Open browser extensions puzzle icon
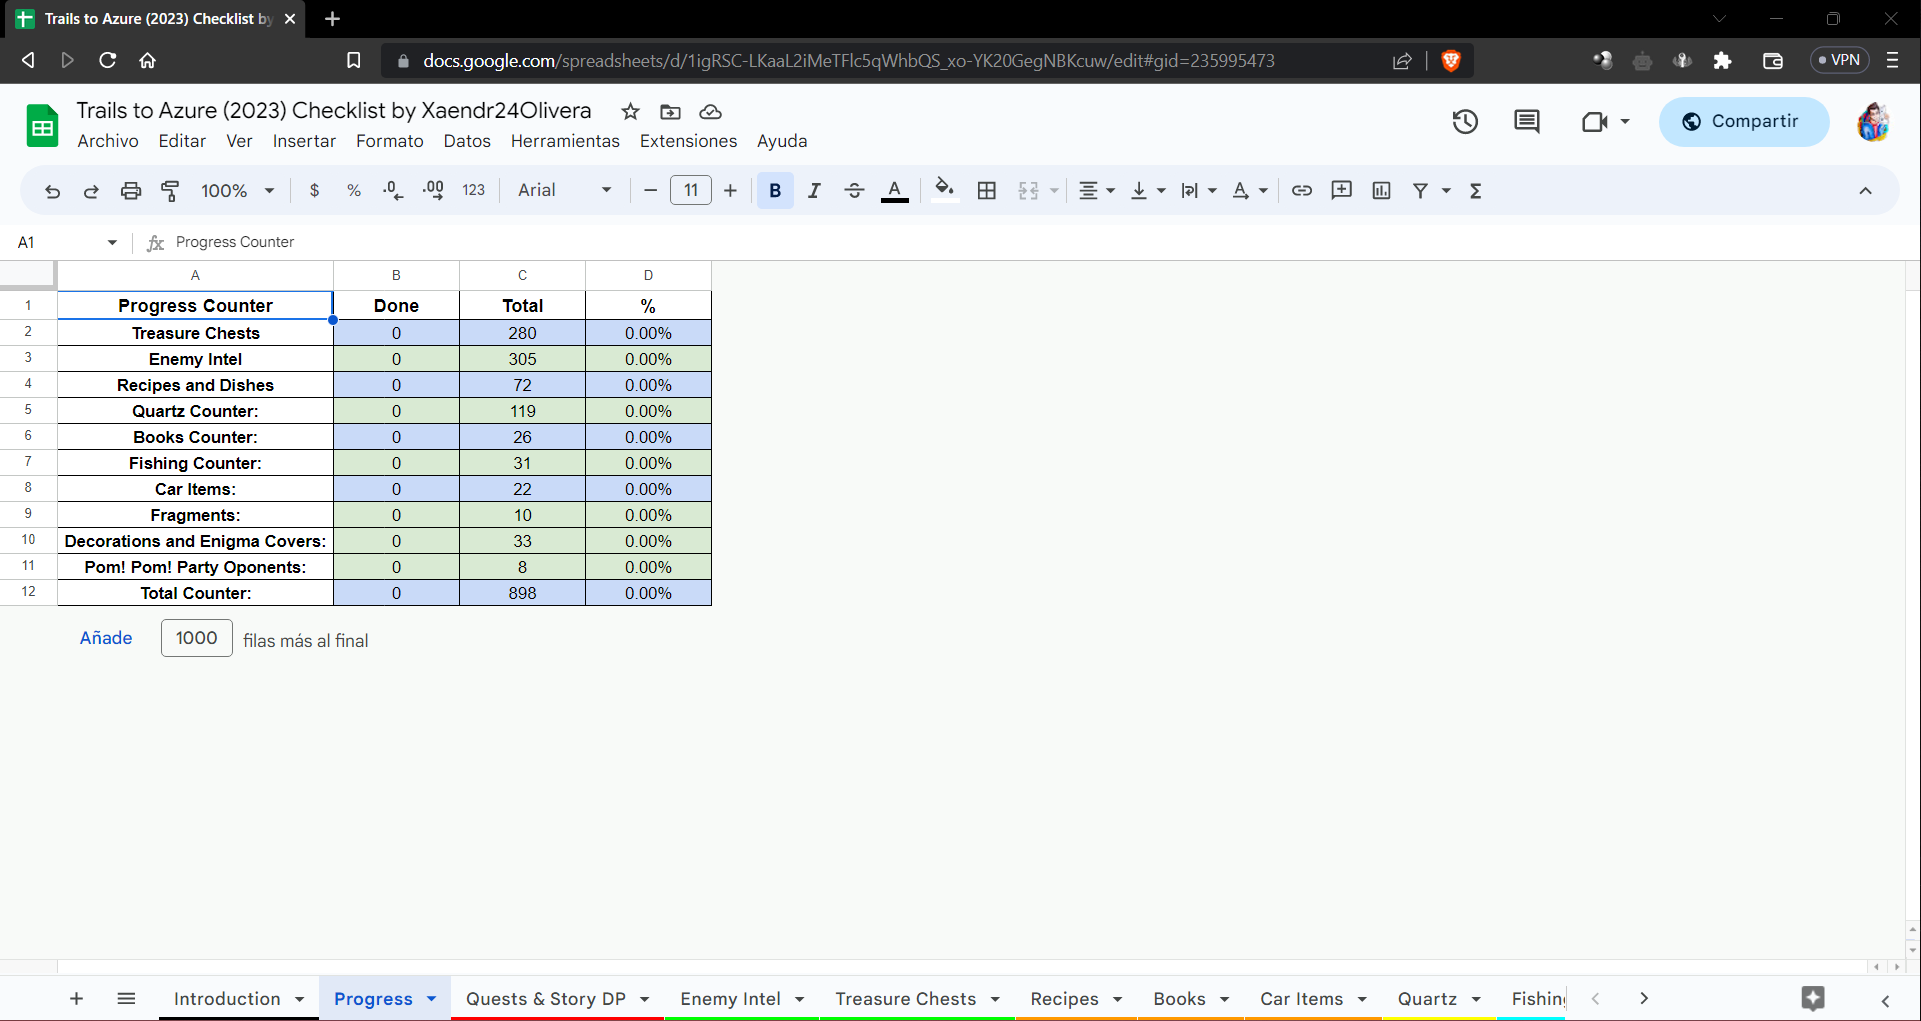The height and width of the screenshot is (1021, 1921). (x=1722, y=61)
